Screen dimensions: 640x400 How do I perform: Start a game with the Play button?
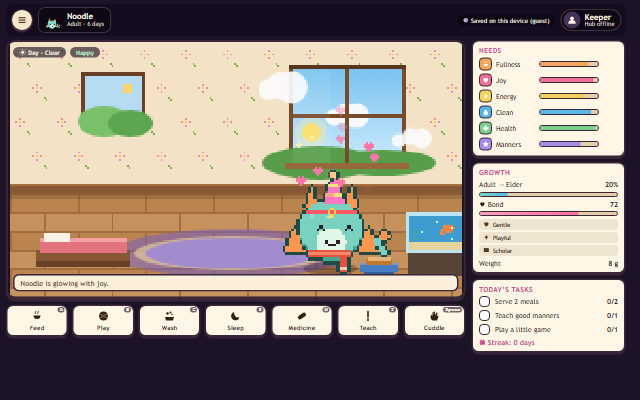pos(103,320)
